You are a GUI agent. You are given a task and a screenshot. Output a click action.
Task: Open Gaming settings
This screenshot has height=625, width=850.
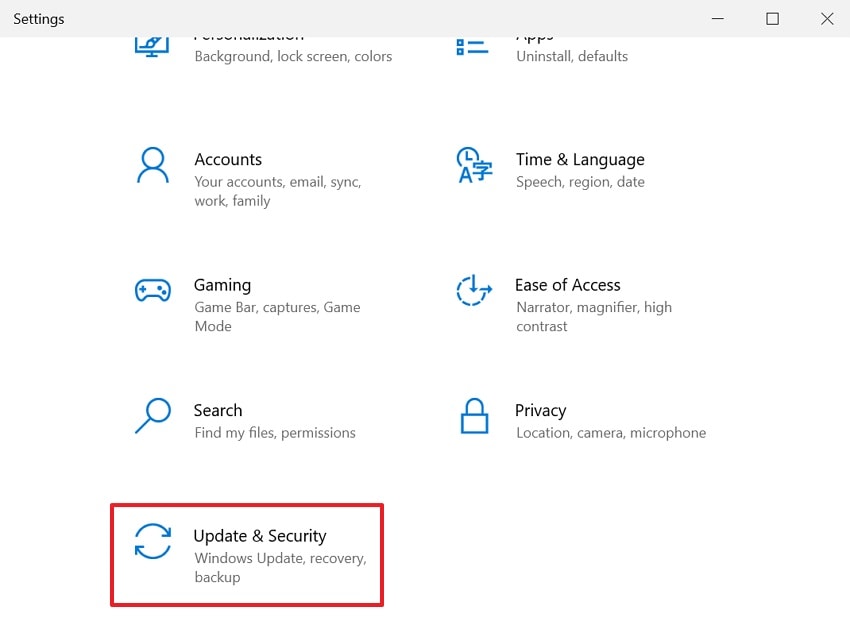[x=222, y=285]
